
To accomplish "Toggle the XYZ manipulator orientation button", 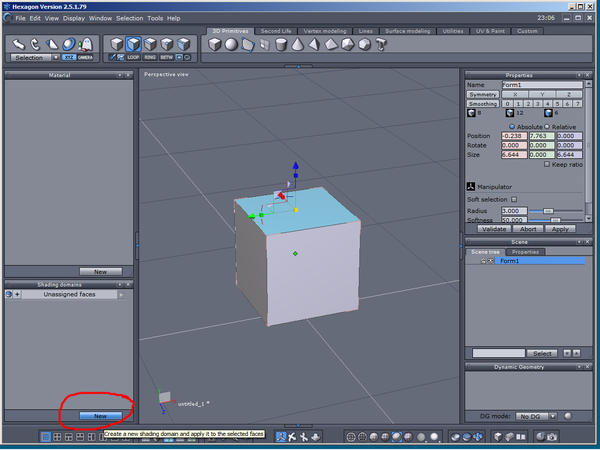I will point(68,57).
